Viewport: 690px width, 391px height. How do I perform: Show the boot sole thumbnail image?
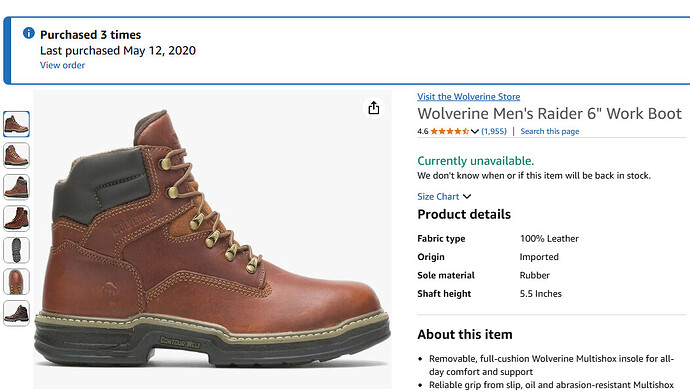tap(16, 250)
